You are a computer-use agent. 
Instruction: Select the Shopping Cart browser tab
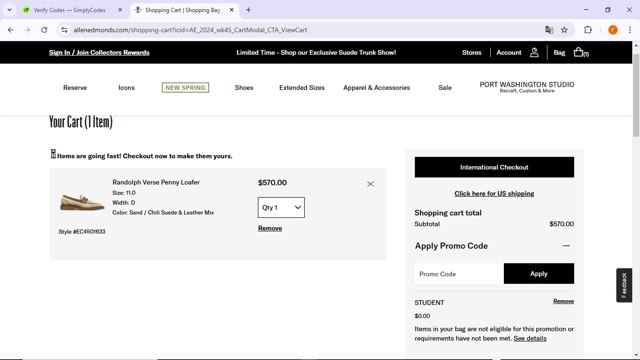182,10
